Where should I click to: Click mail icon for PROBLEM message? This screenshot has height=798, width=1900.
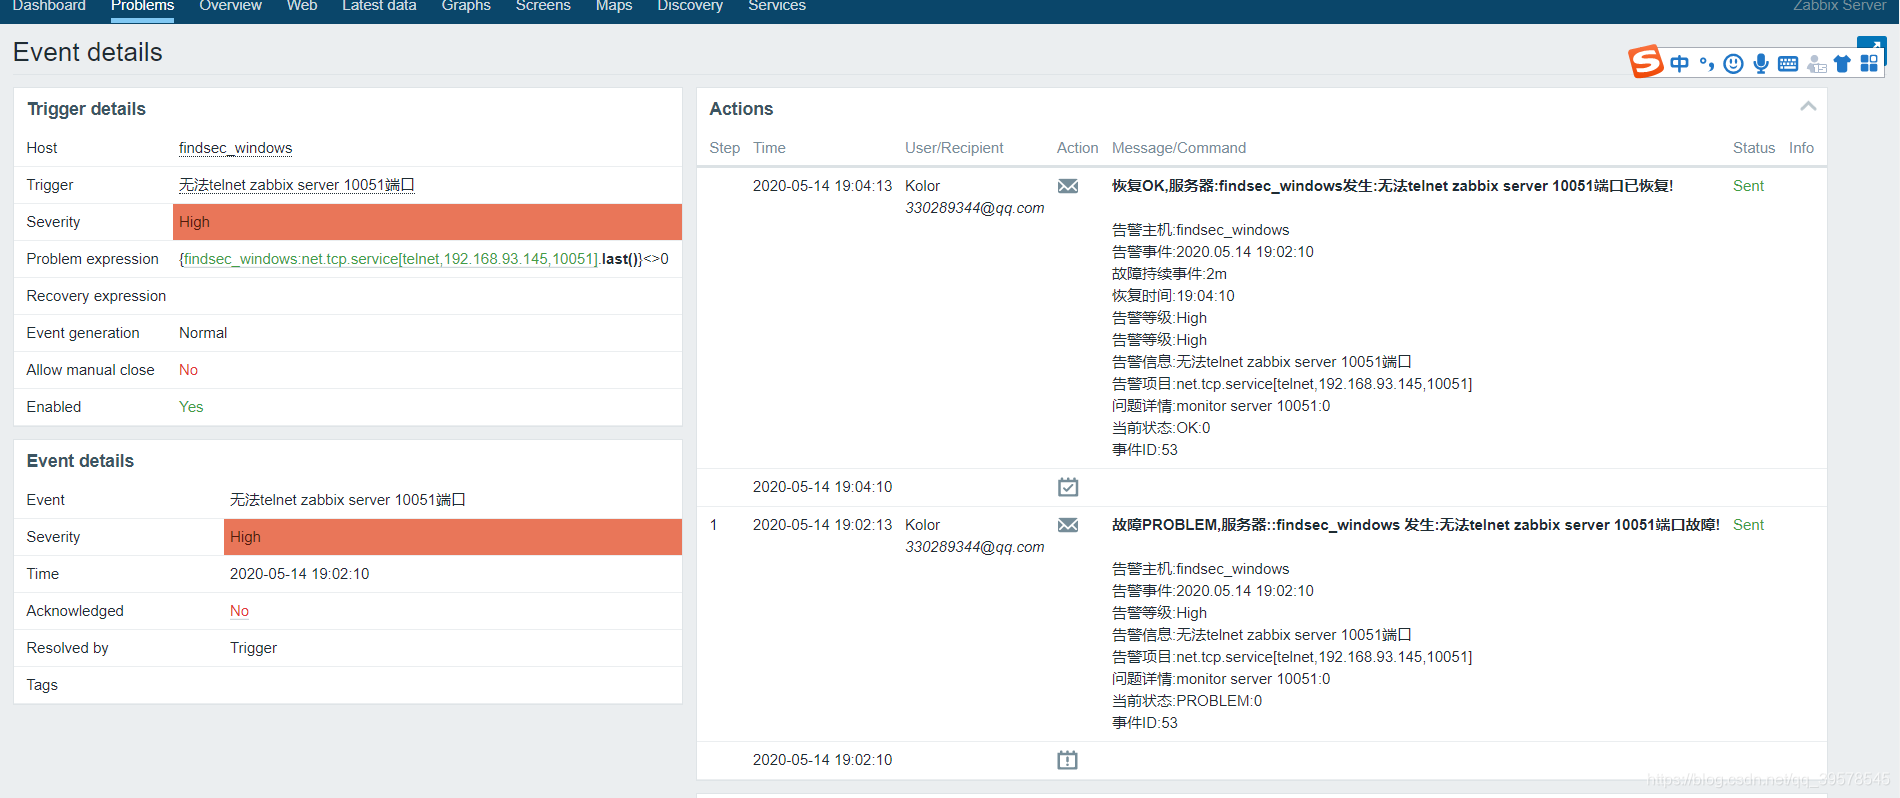(x=1068, y=525)
